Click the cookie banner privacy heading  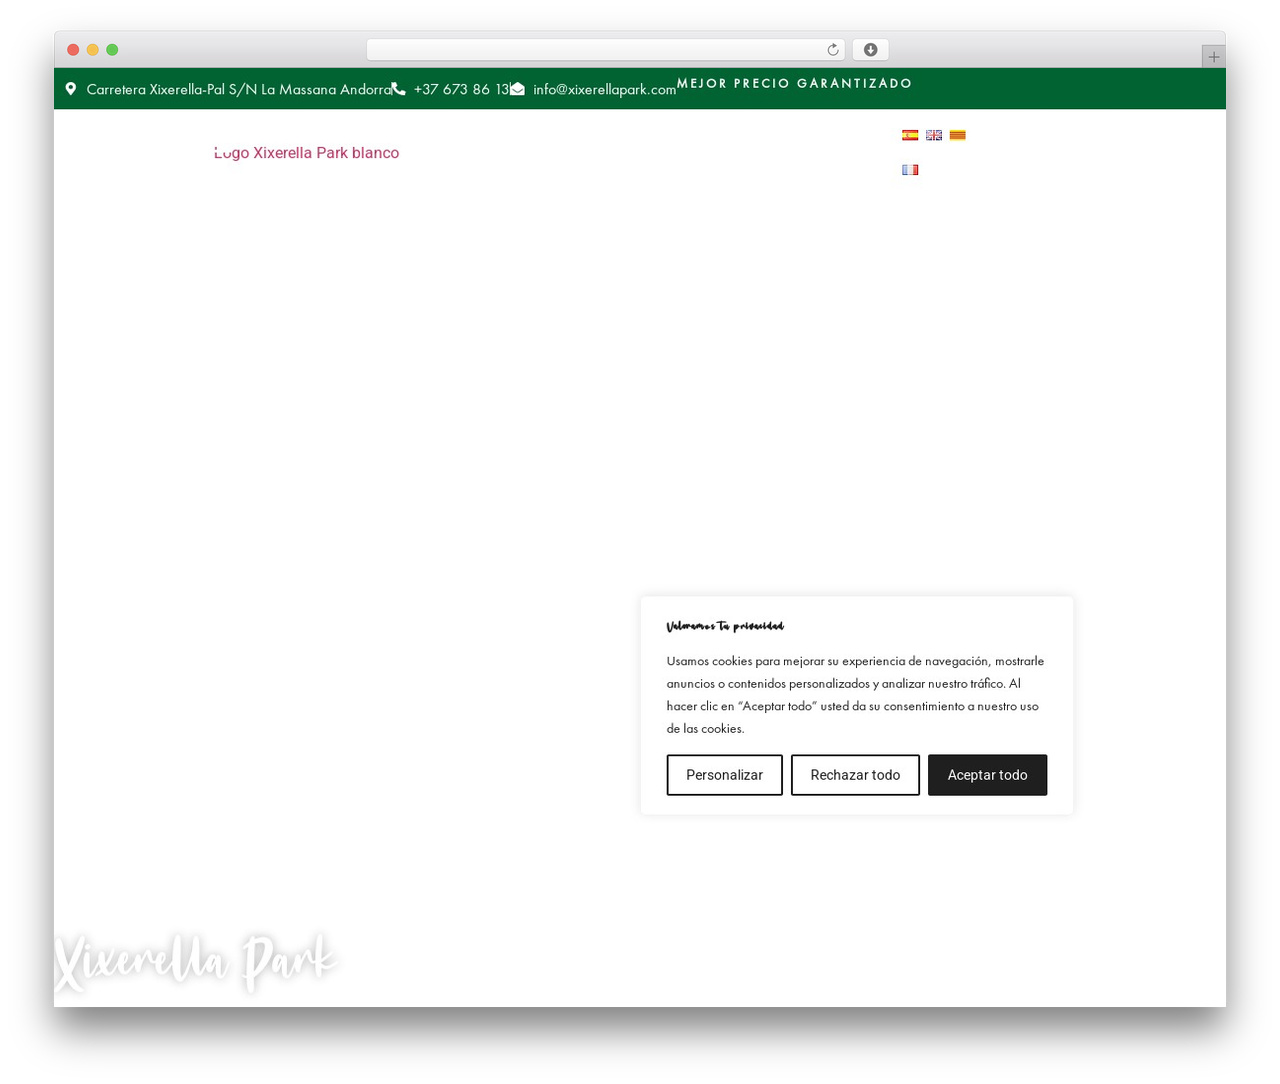click(725, 626)
